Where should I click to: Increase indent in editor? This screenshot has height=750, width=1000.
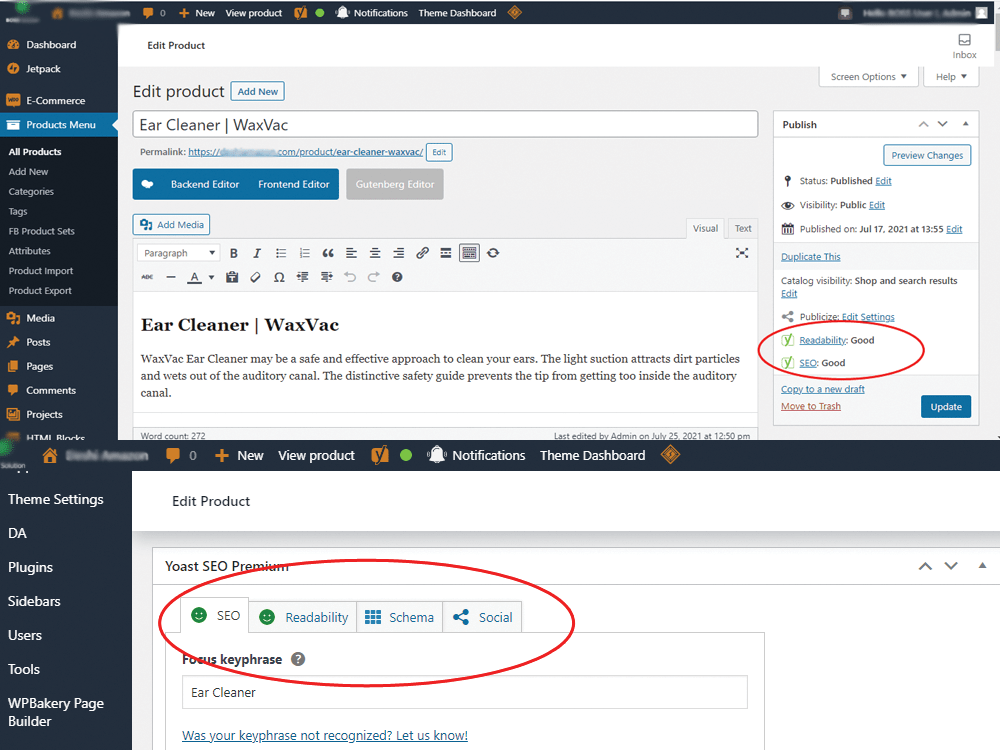(x=327, y=277)
